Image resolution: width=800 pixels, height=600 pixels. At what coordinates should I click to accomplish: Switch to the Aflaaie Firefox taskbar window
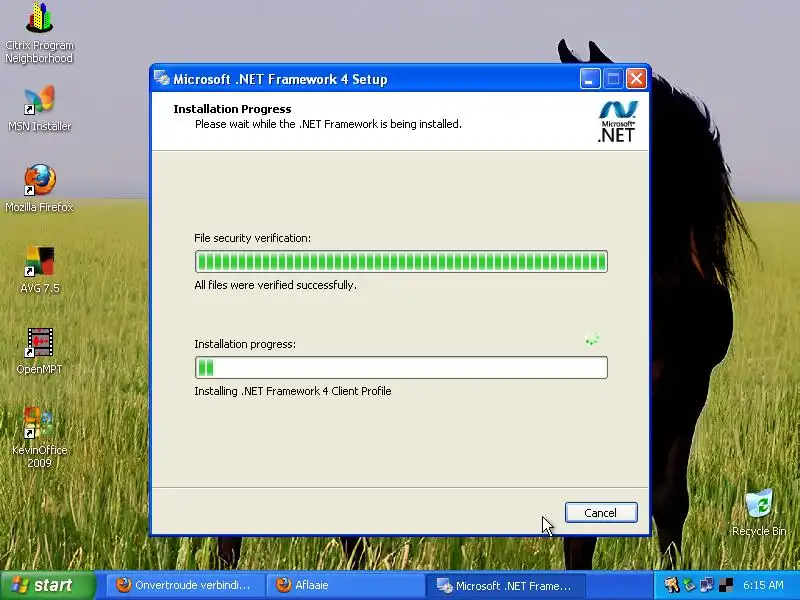tap(345, 585)
